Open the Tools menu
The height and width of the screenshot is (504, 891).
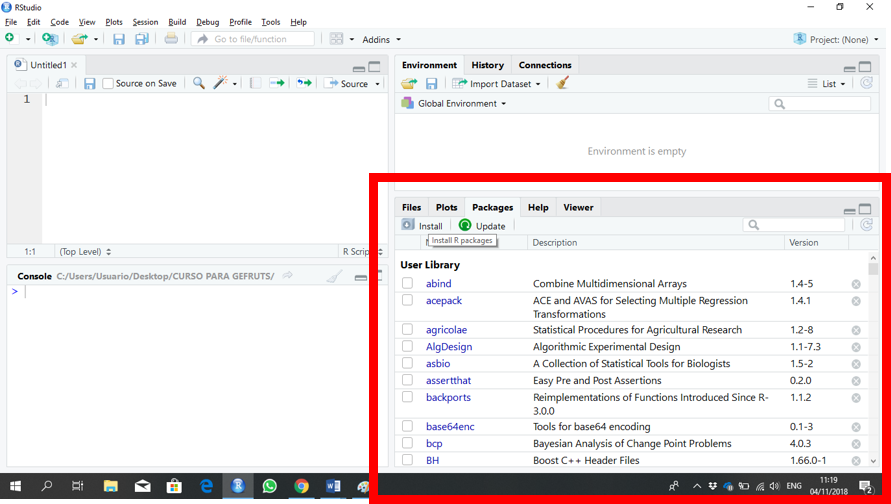click(x=270, y=22)
